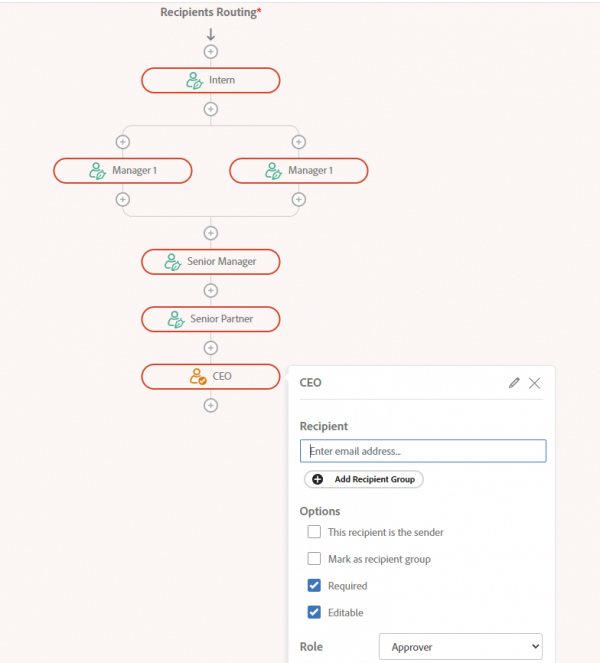Check 'This recipient is the sender'
This screenshot has width=600, height=663.
[x=314, y=531]
